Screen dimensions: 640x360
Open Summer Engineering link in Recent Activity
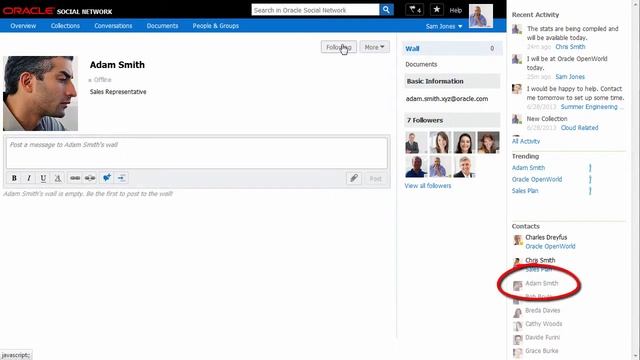coord(592,107)
